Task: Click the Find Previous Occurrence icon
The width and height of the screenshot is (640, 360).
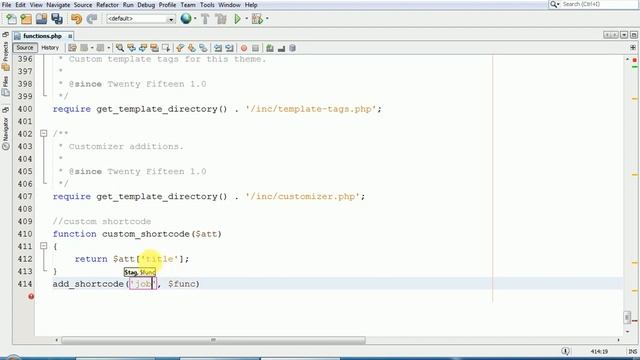Action: [x=131, y=48]
